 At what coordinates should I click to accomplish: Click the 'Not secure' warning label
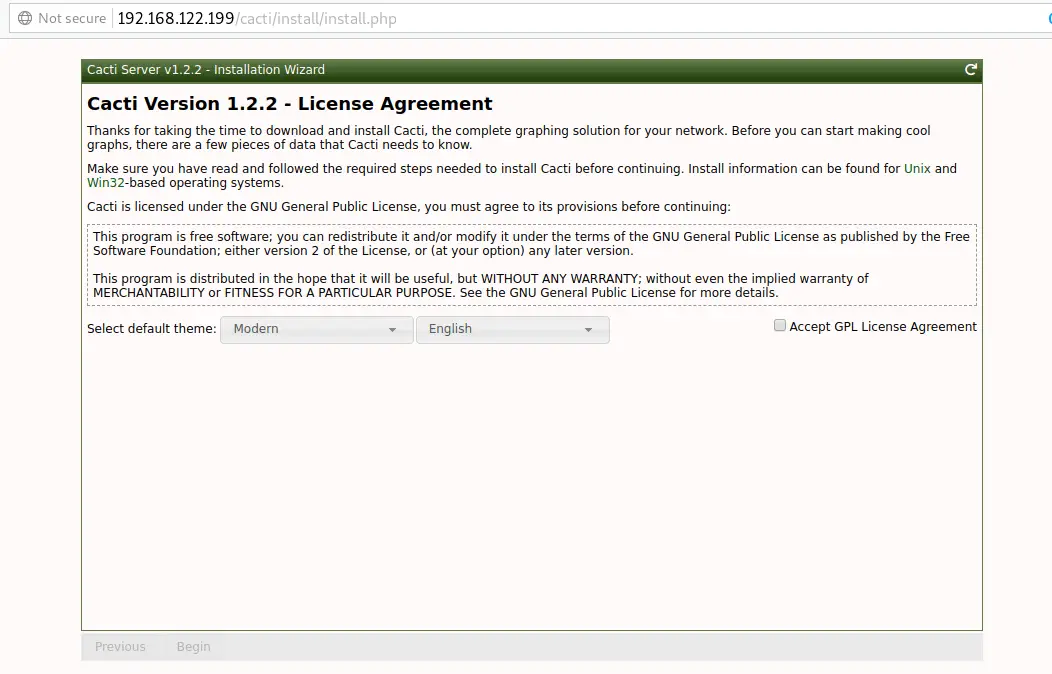coord(70,18)
